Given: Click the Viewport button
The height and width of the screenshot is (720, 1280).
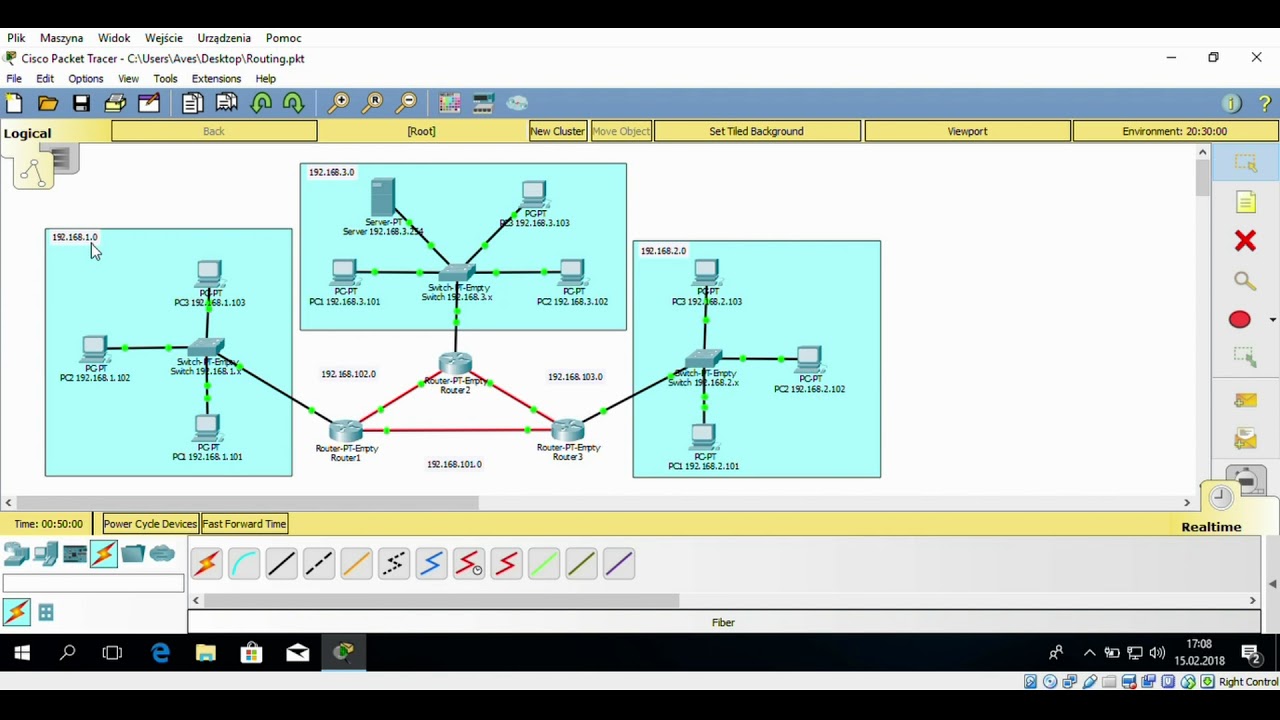Looking at the screenshot, I should pos(967,131).
